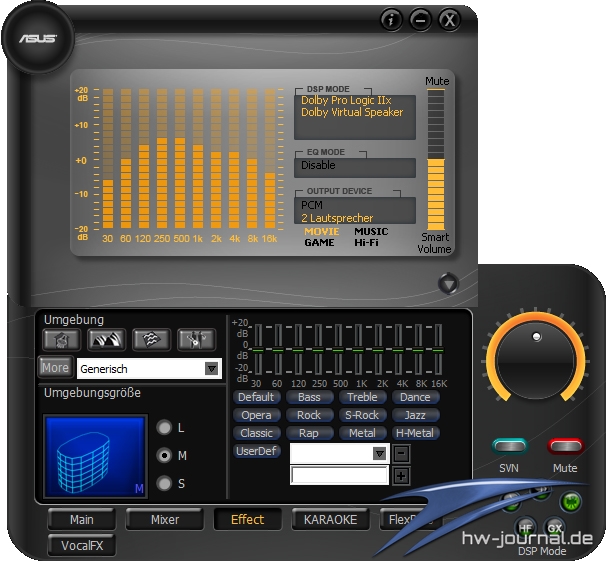Screen dimensions: 606x562
Task: Apply the Opera EQ preset
Action: (256, 415)
